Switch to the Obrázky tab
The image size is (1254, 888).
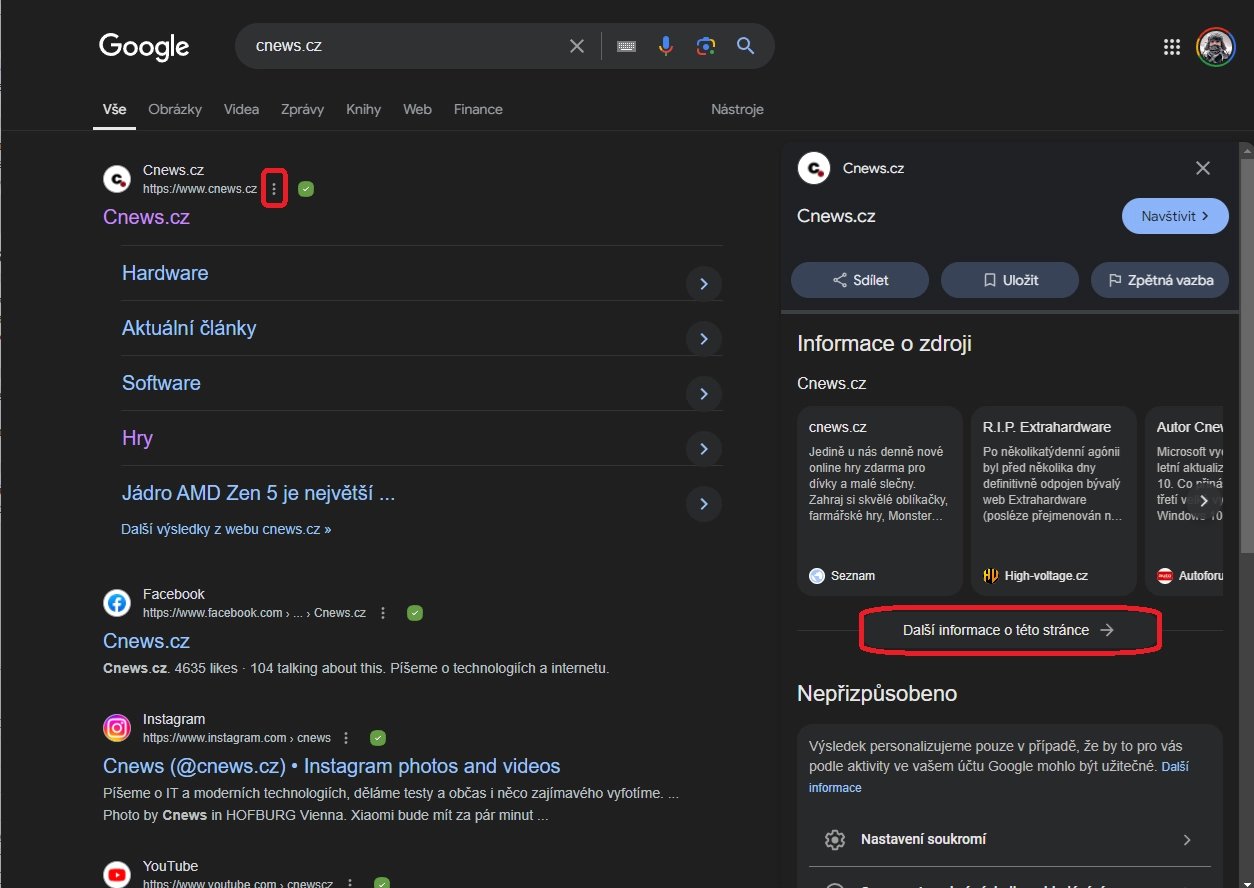pyautogui.click(x=175, y=109)
